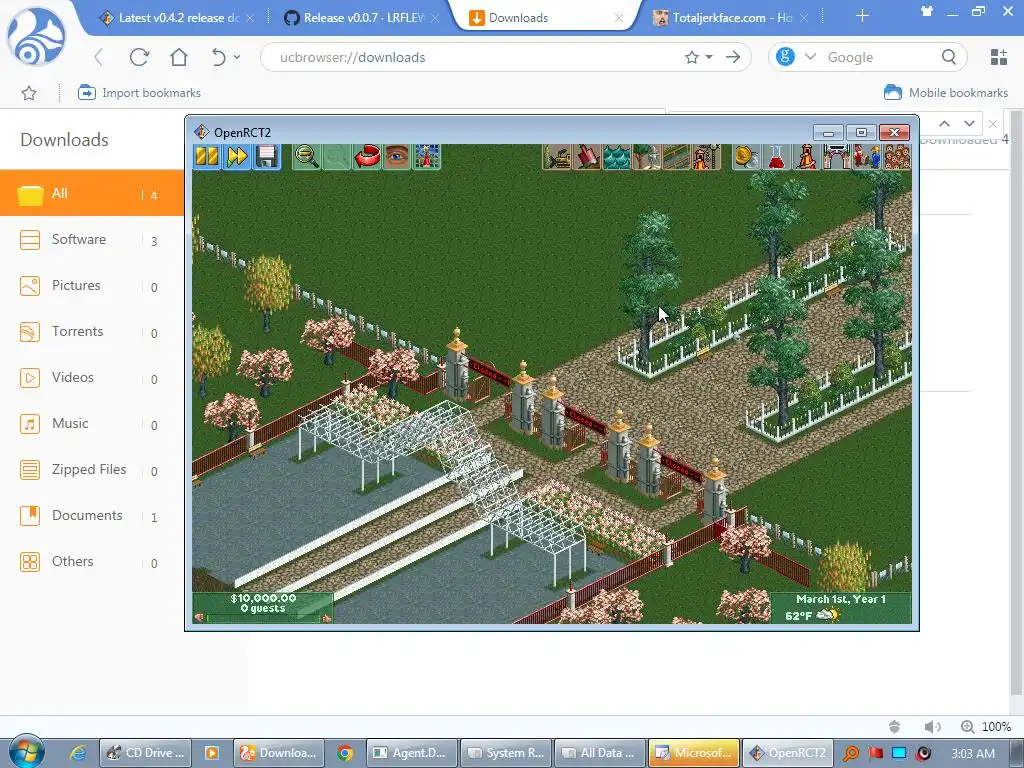Select the Software downloads category
Image resolution: width=1024 pixels, height=768 pixels.
tap(92, 240)
